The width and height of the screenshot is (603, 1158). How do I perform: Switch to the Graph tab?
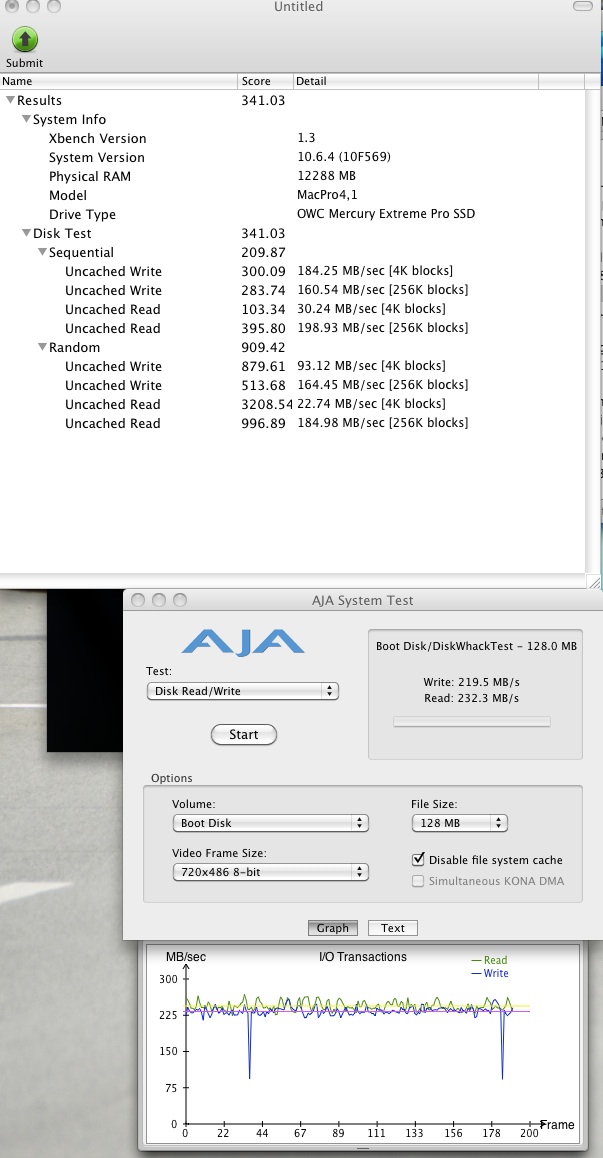333,928
